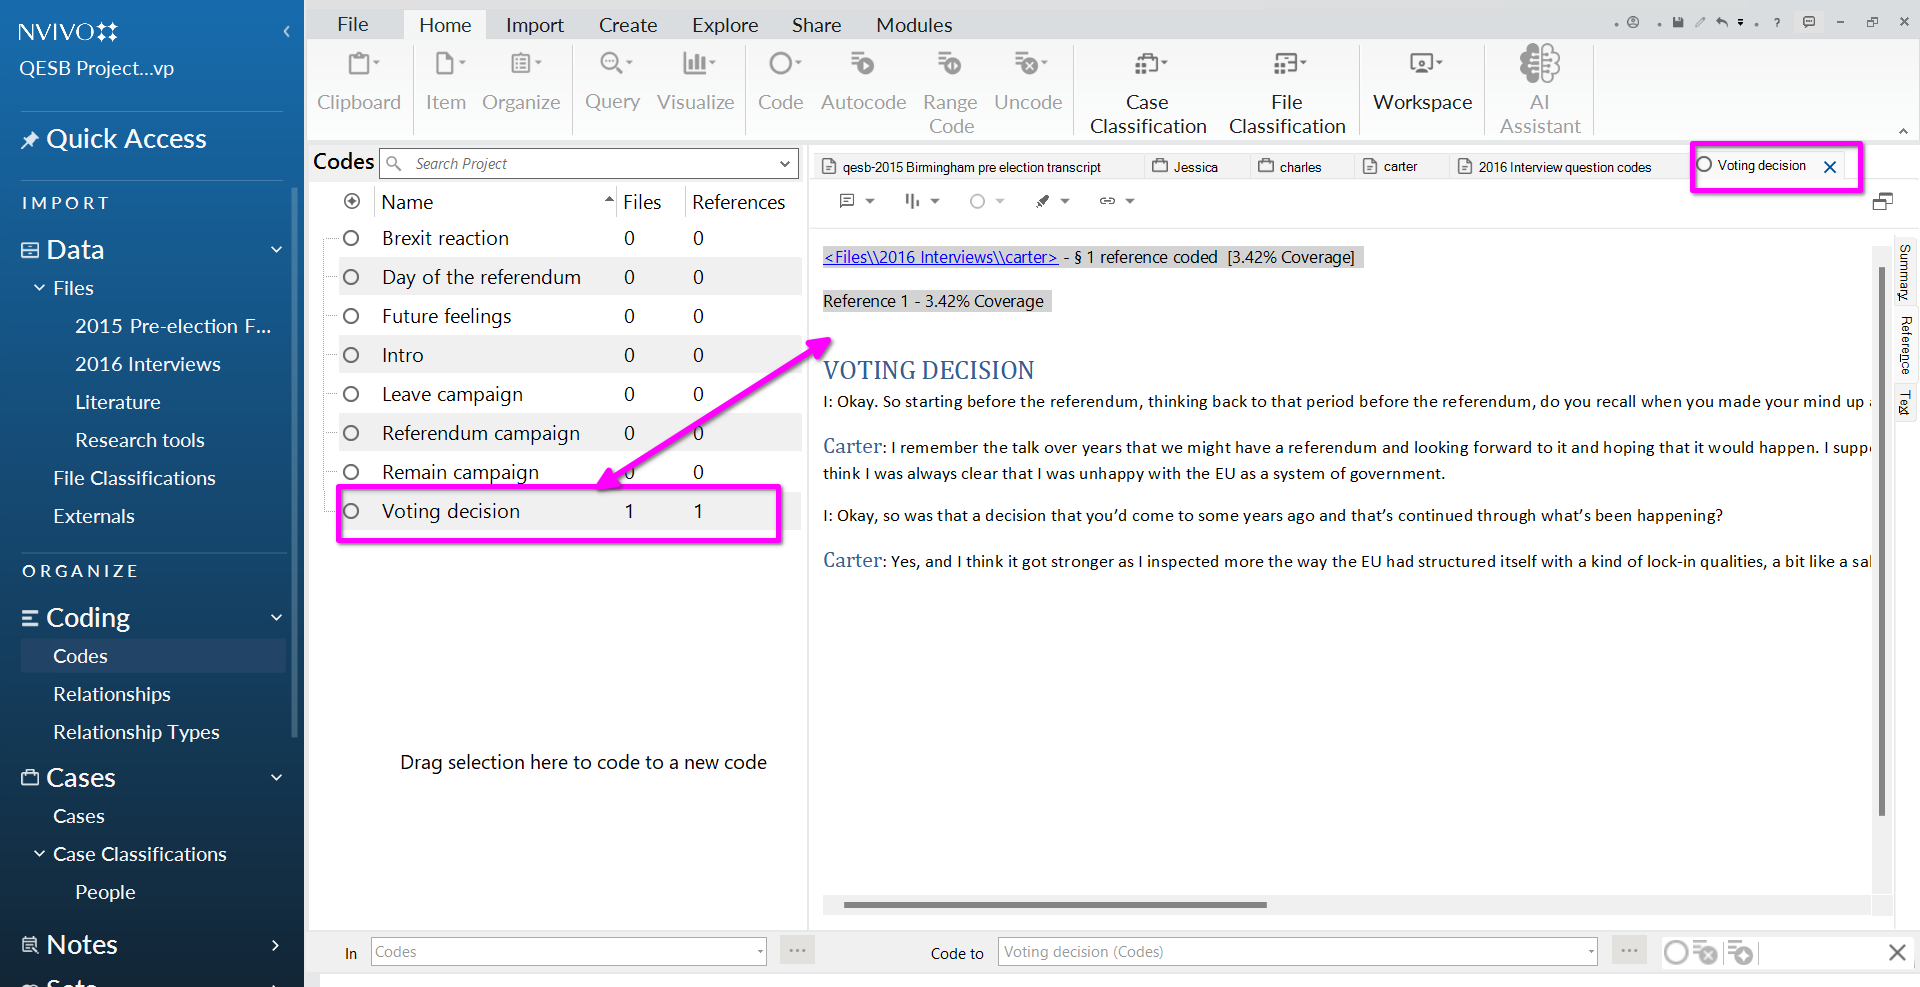Open the Code to dropdown list
Viewport: 1920px width, 987px height.
click(x=1590, y=952)
